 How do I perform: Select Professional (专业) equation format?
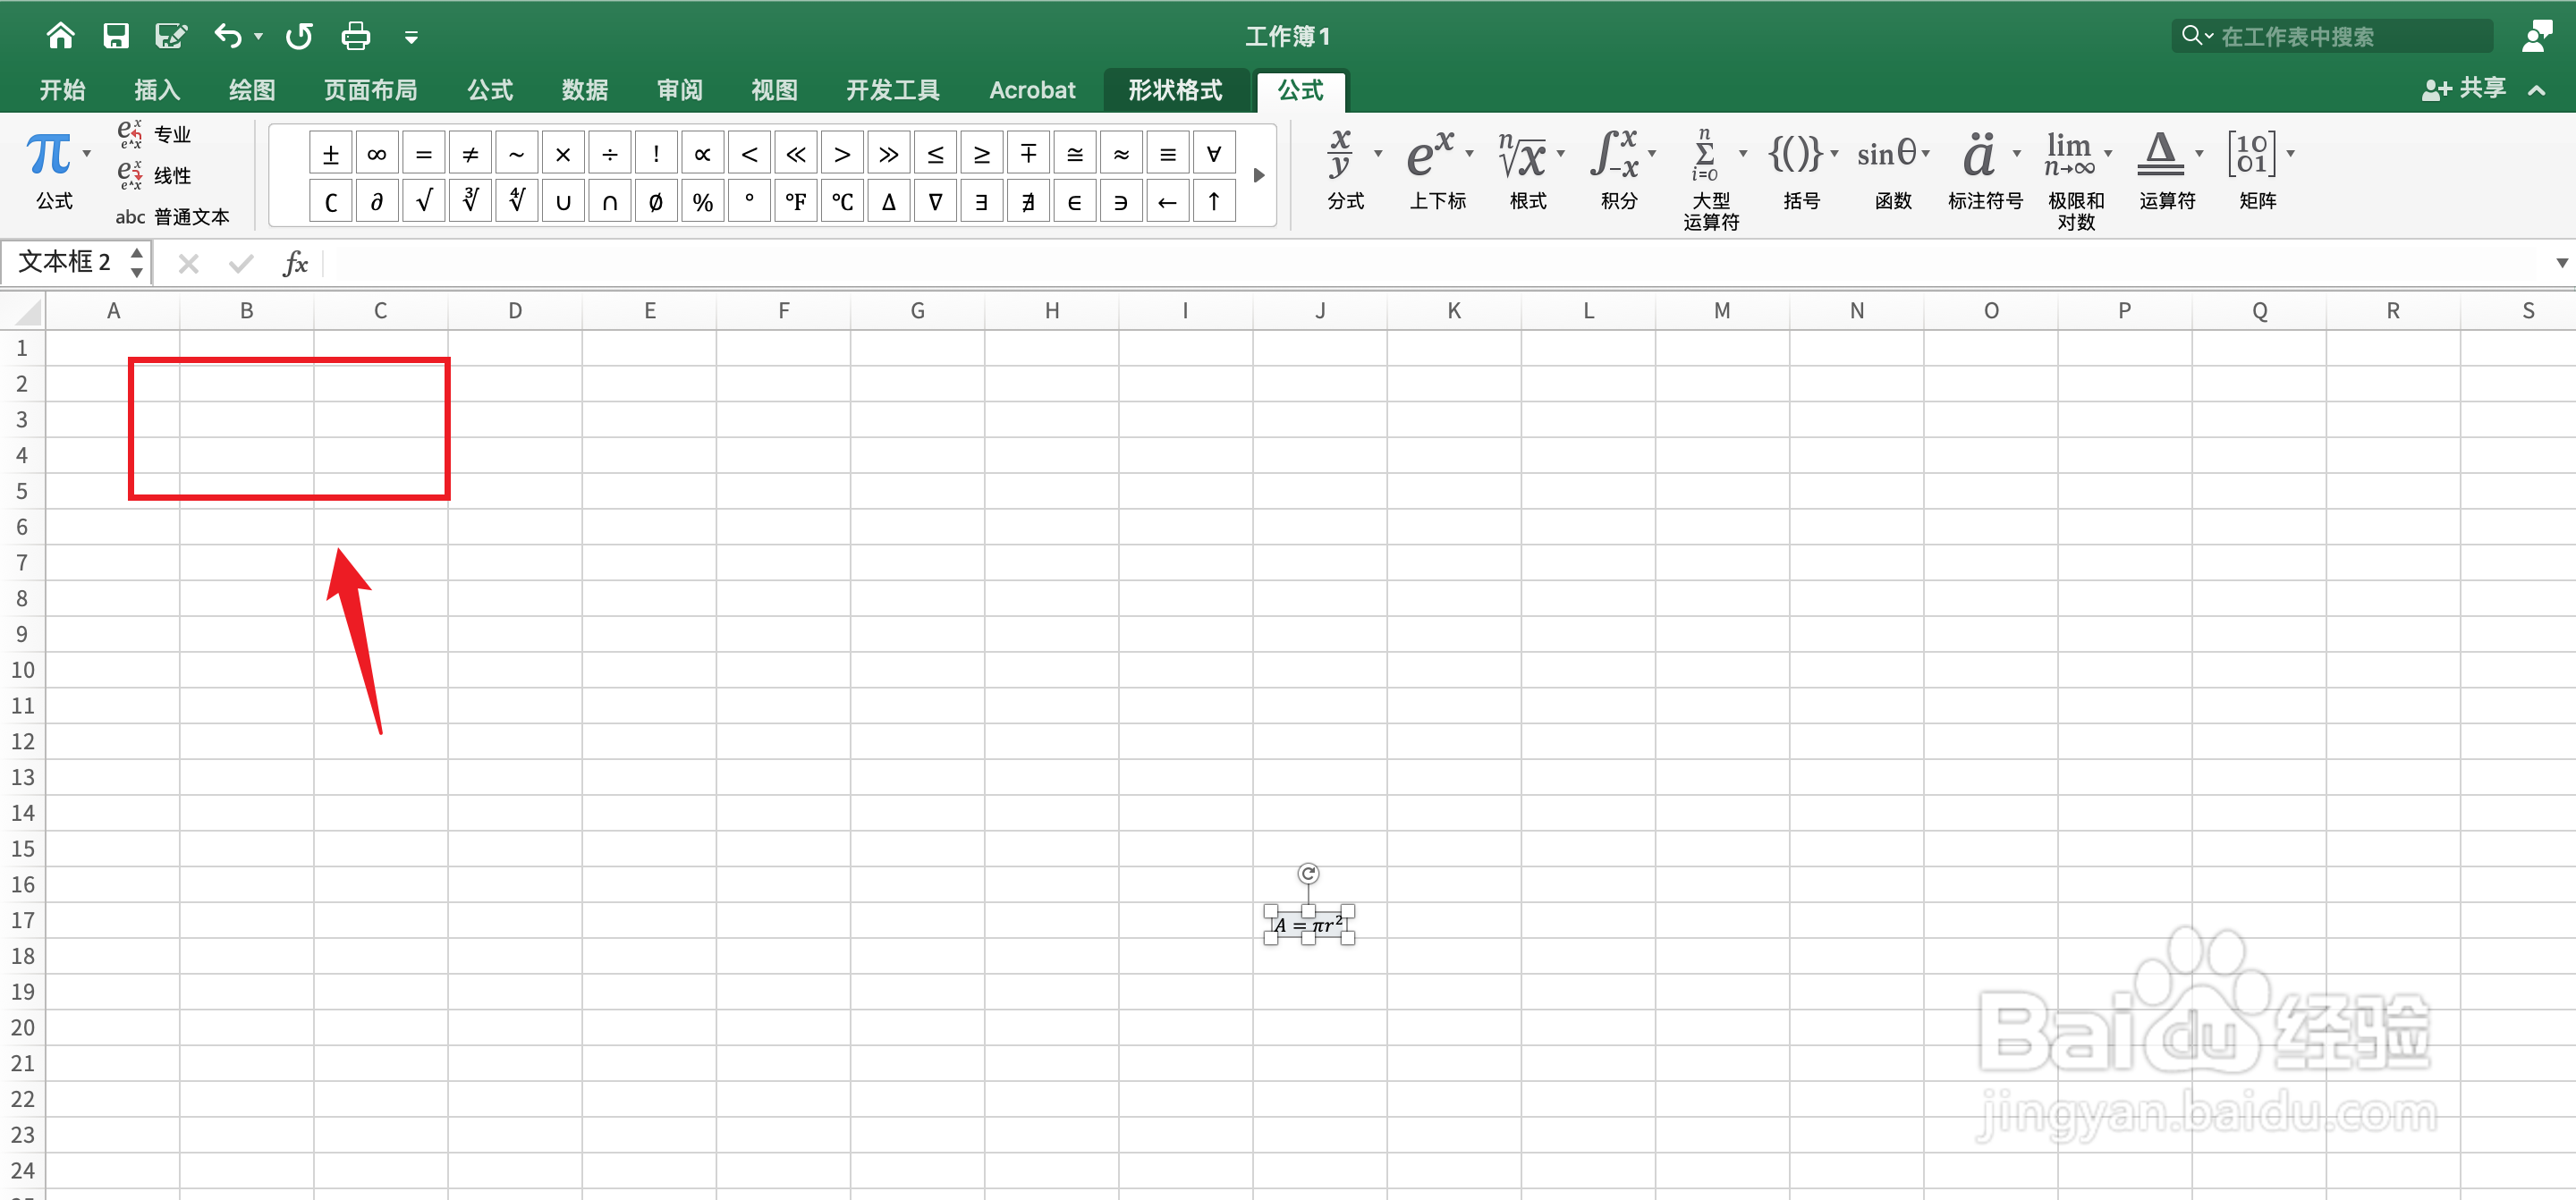coord(154,134)
